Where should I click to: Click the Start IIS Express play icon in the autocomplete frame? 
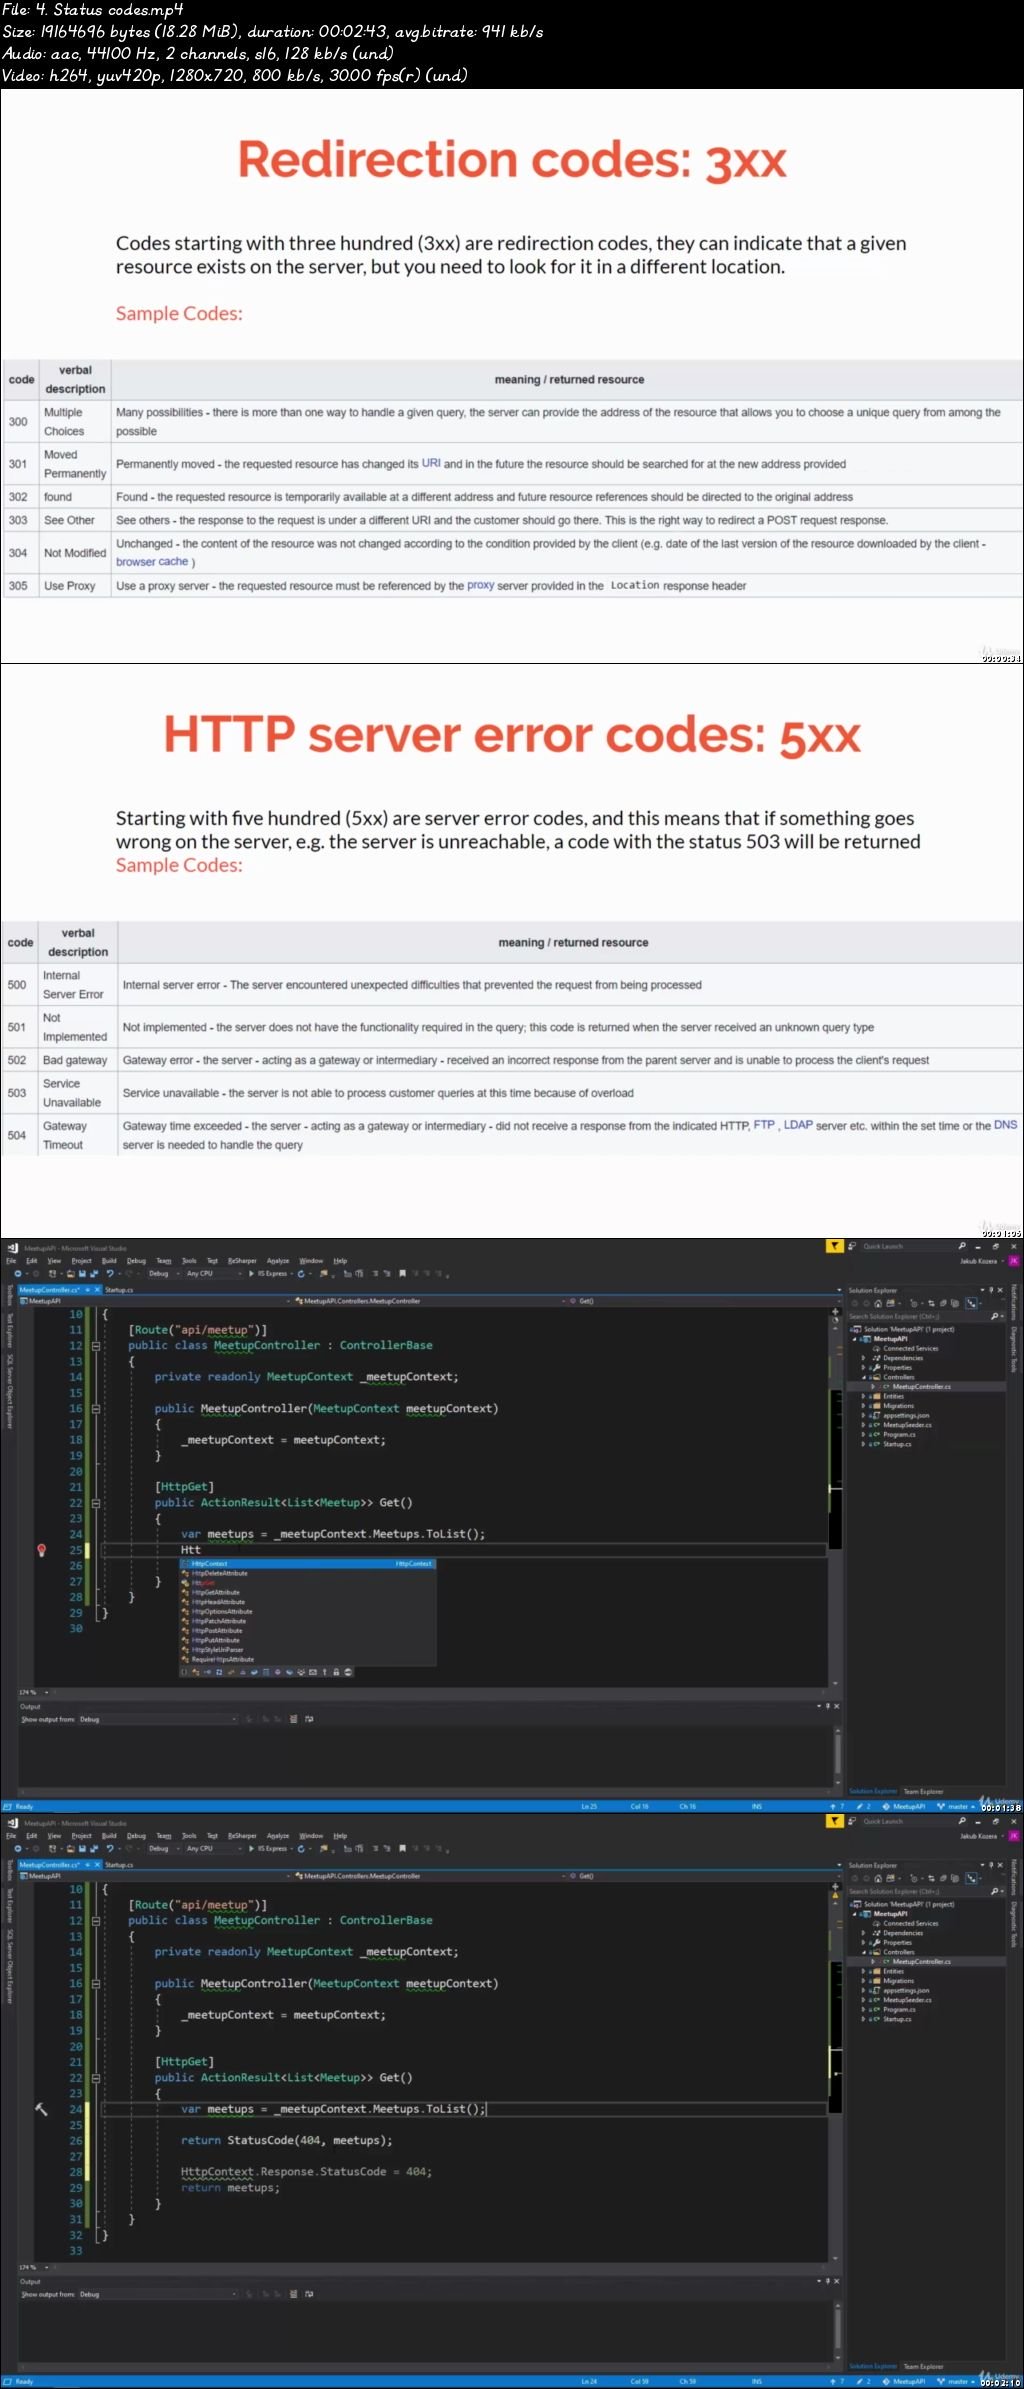coord(251,1273)
